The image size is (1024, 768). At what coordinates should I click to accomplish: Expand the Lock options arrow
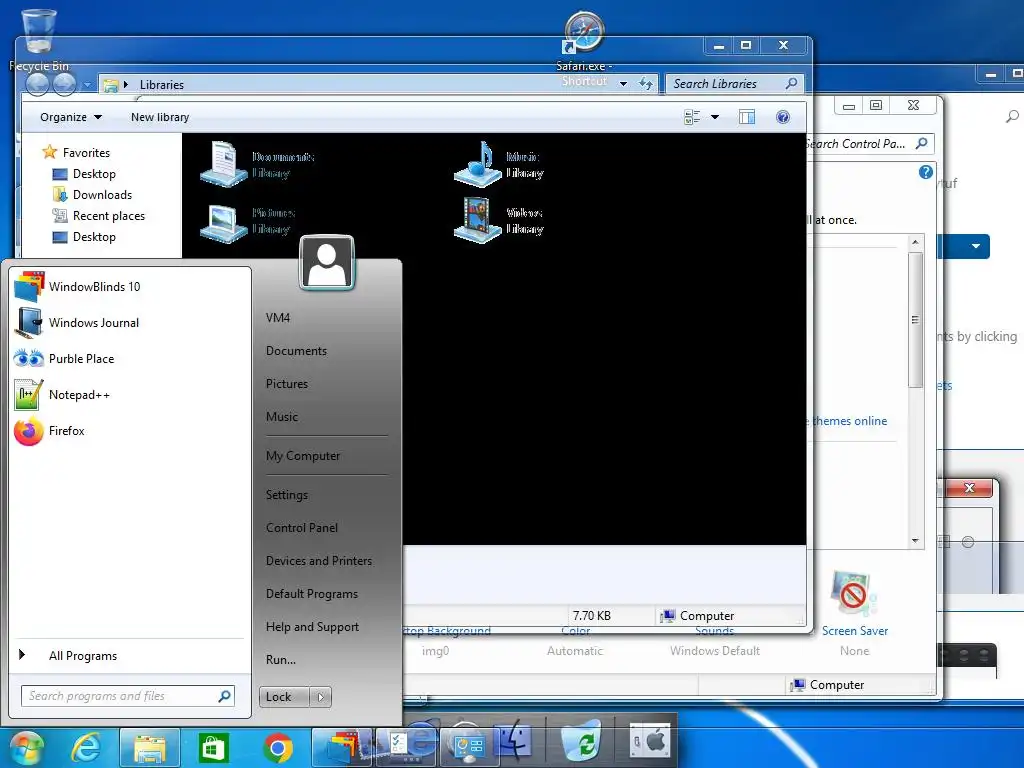[x=321, y=697]
